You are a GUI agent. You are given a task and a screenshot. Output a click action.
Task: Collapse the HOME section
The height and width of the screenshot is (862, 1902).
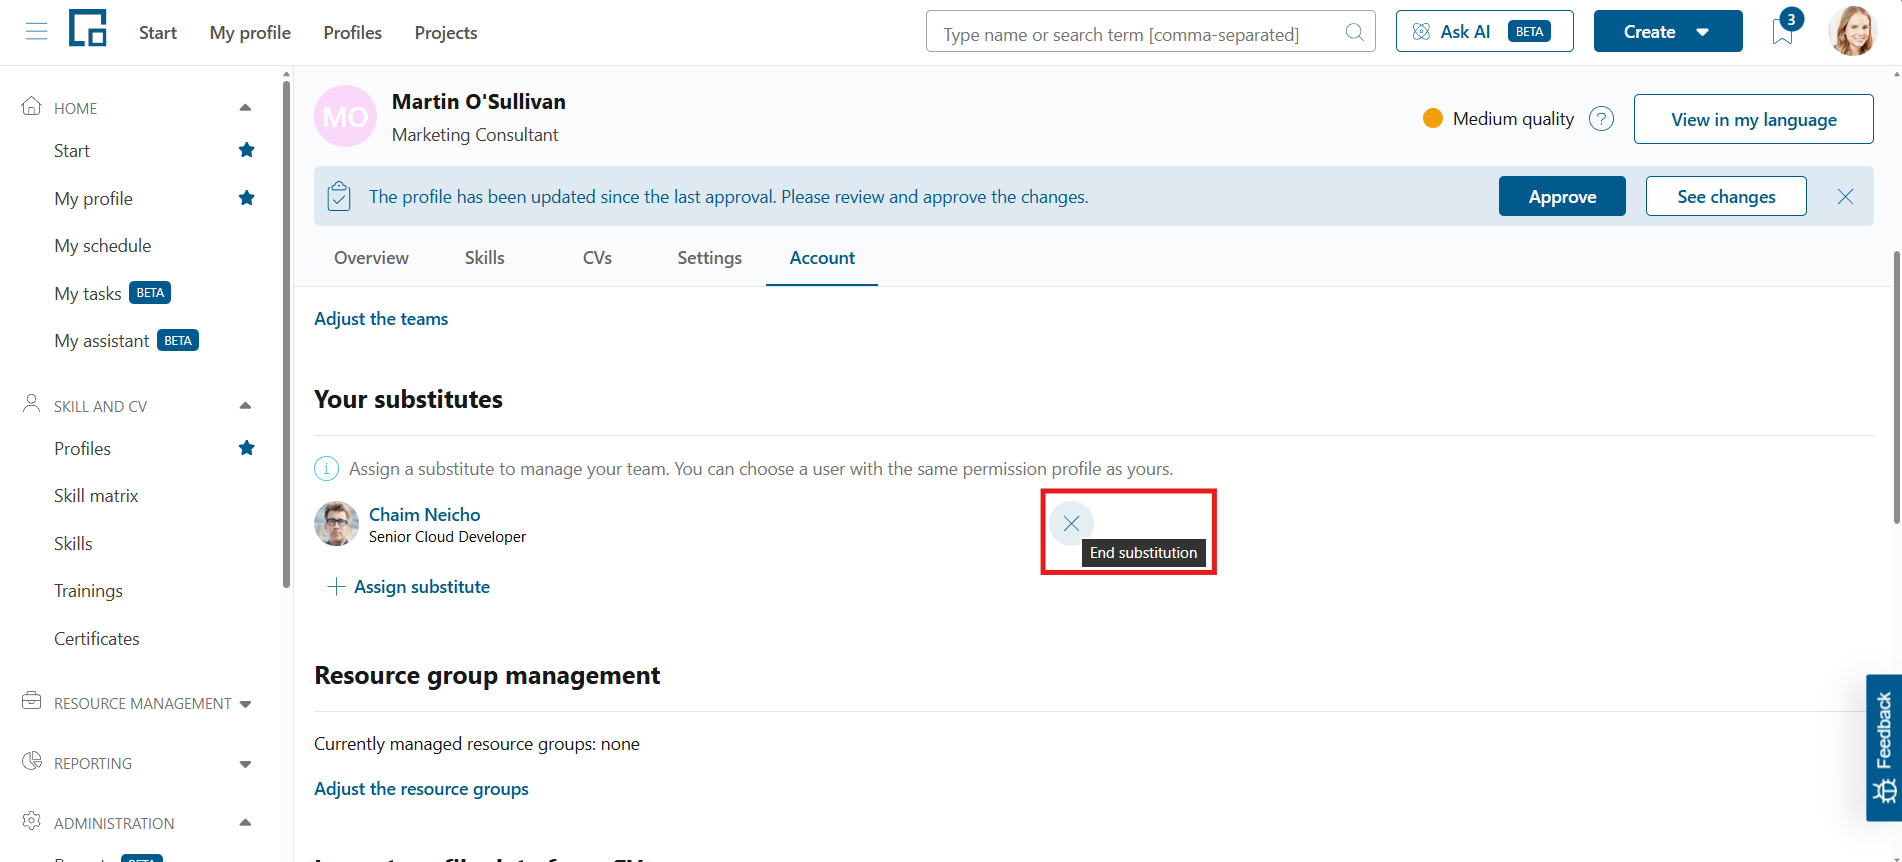click(245, 108)
